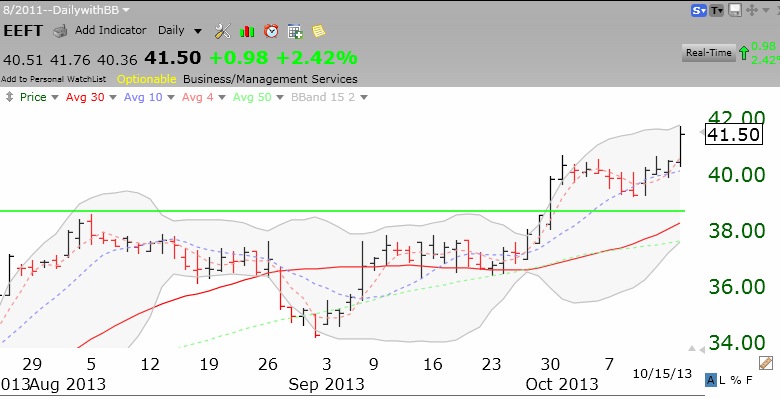The width and height of the screenshot is (780, 399).
Task: Open the gray window options arrow beside move icon
Action: (x=765, y=10)
